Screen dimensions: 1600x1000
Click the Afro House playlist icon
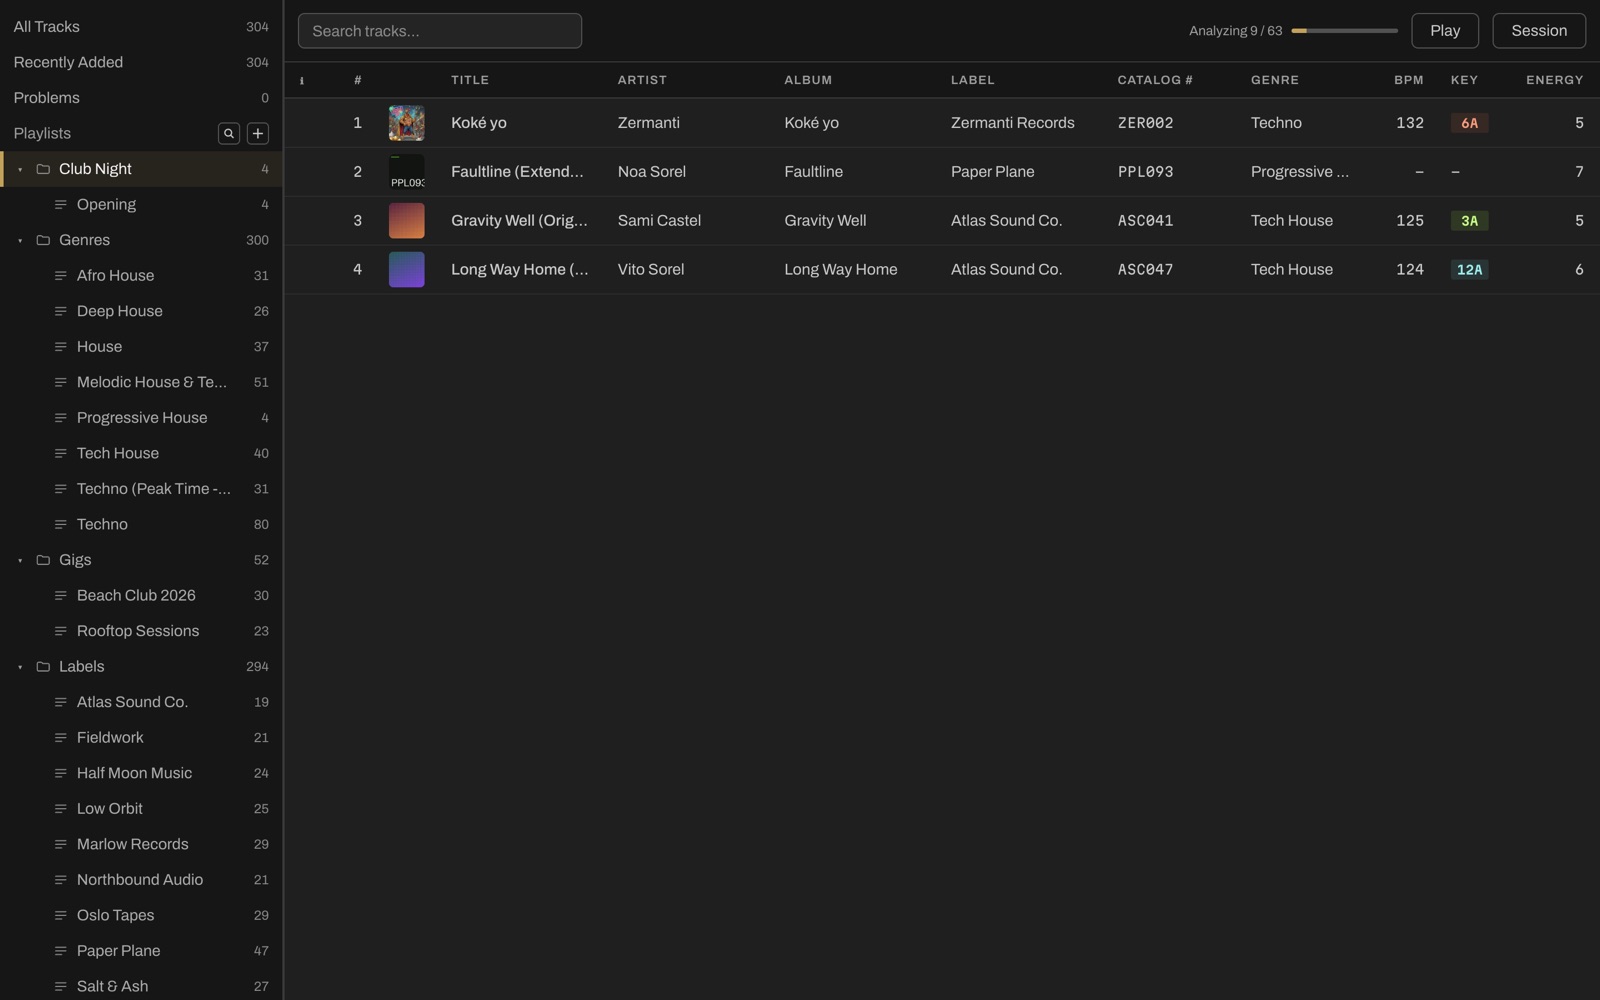click(x=61, y=276)
